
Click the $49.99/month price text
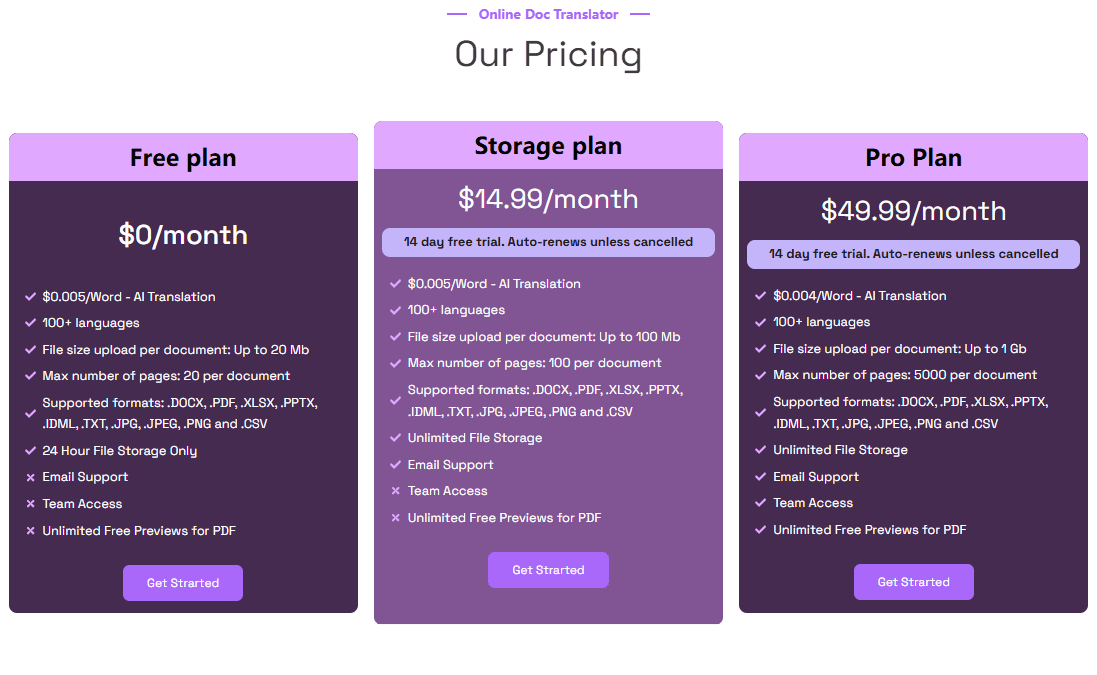tap(913, 211)
